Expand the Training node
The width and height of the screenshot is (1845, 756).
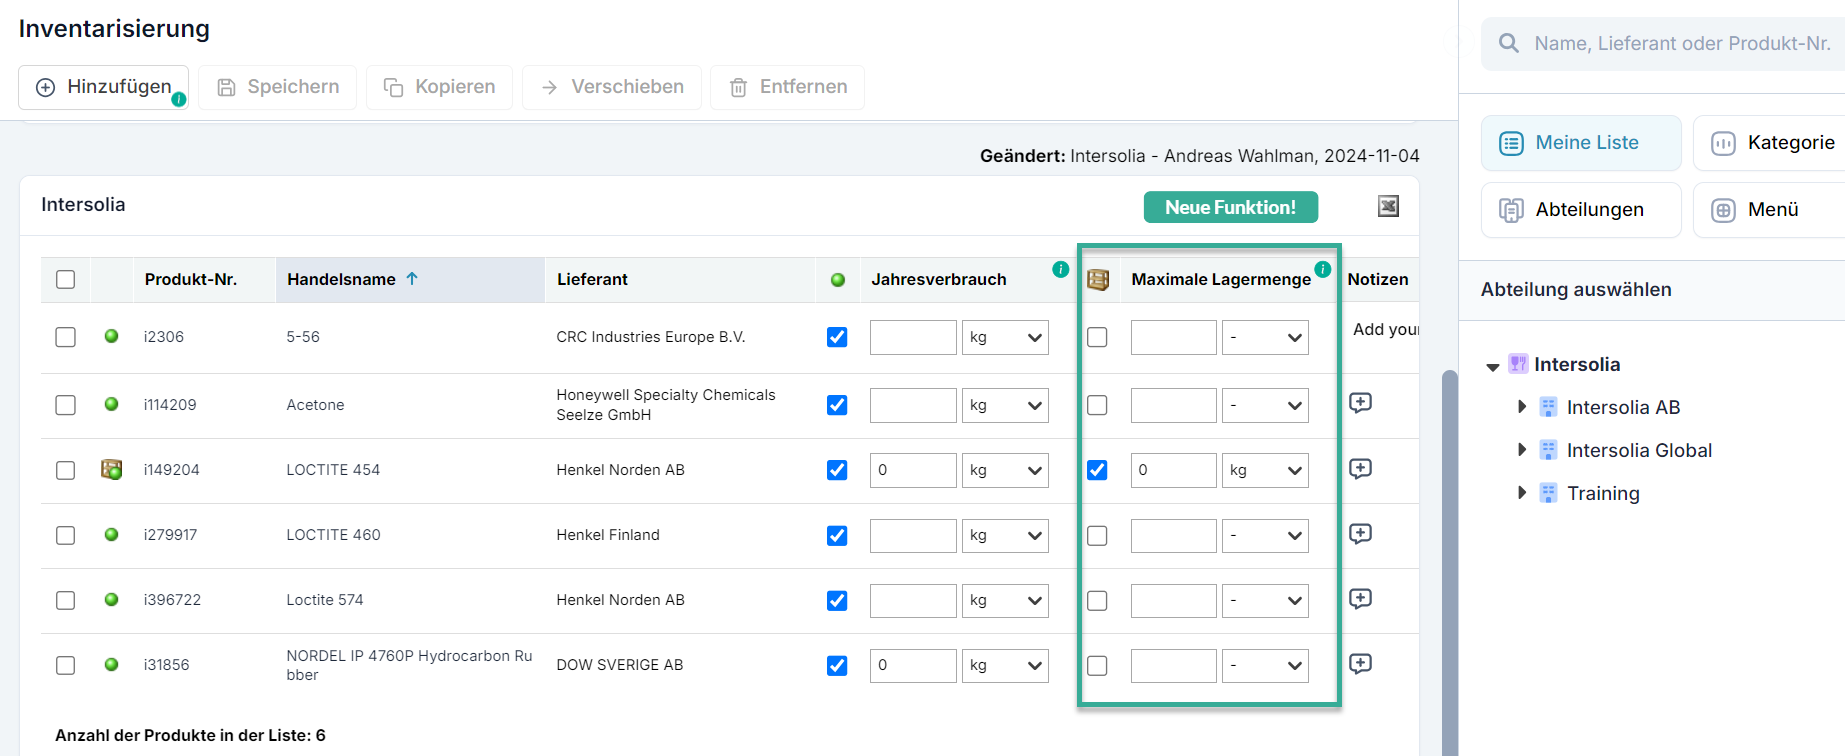(1522, 493)
